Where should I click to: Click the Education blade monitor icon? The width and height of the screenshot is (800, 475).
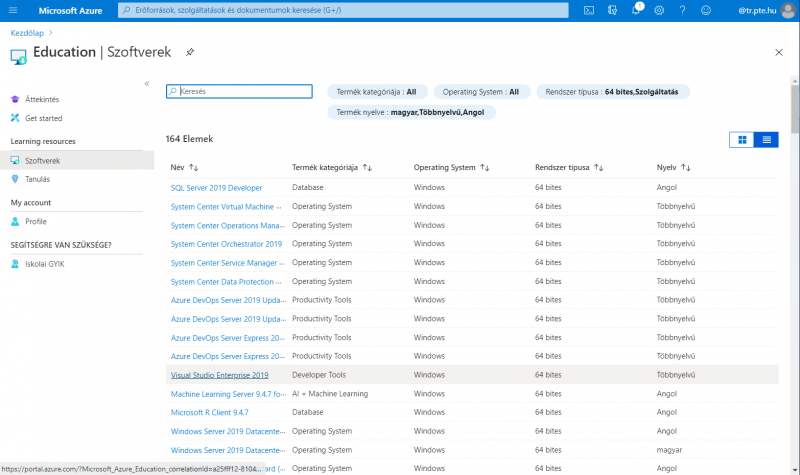18,56
